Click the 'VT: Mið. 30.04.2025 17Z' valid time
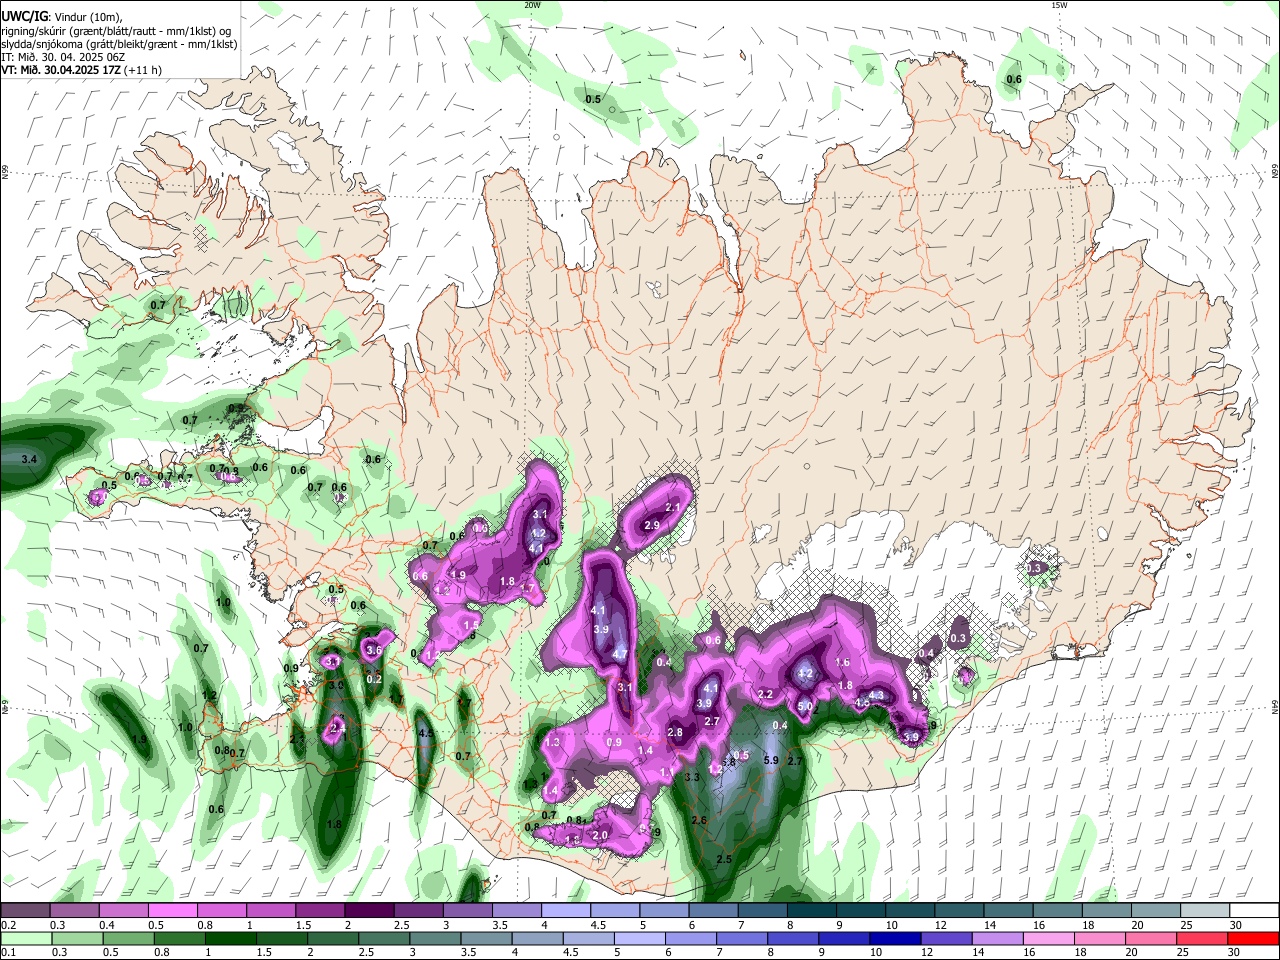The image size is (1280, 960). coord(61,70)
